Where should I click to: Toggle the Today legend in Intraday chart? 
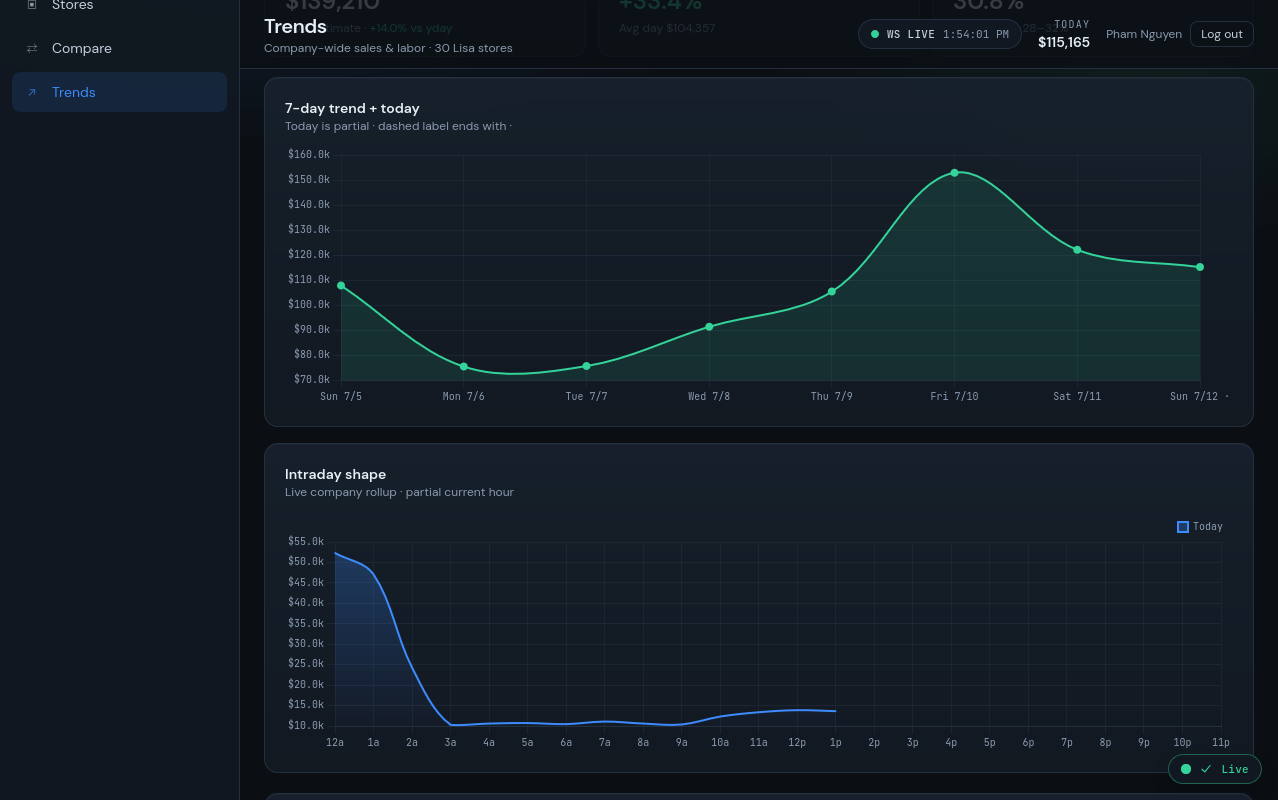(x=1200, y=526)
